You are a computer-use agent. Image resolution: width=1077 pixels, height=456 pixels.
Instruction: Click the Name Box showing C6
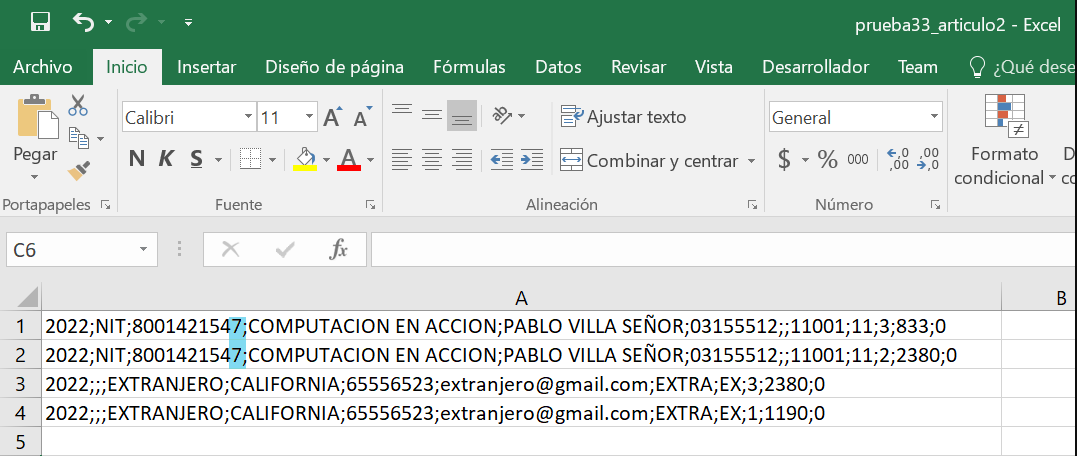point(81,250)
